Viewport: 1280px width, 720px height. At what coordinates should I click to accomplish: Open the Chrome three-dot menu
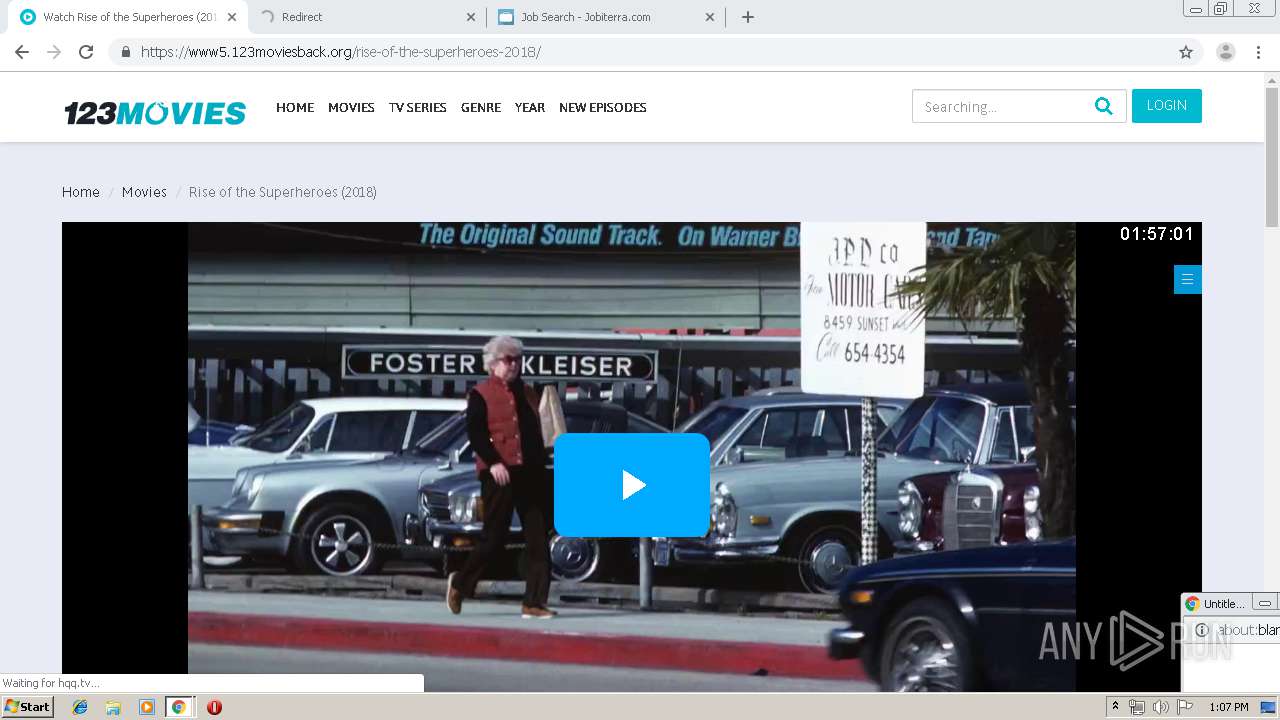pos(1259,52)
